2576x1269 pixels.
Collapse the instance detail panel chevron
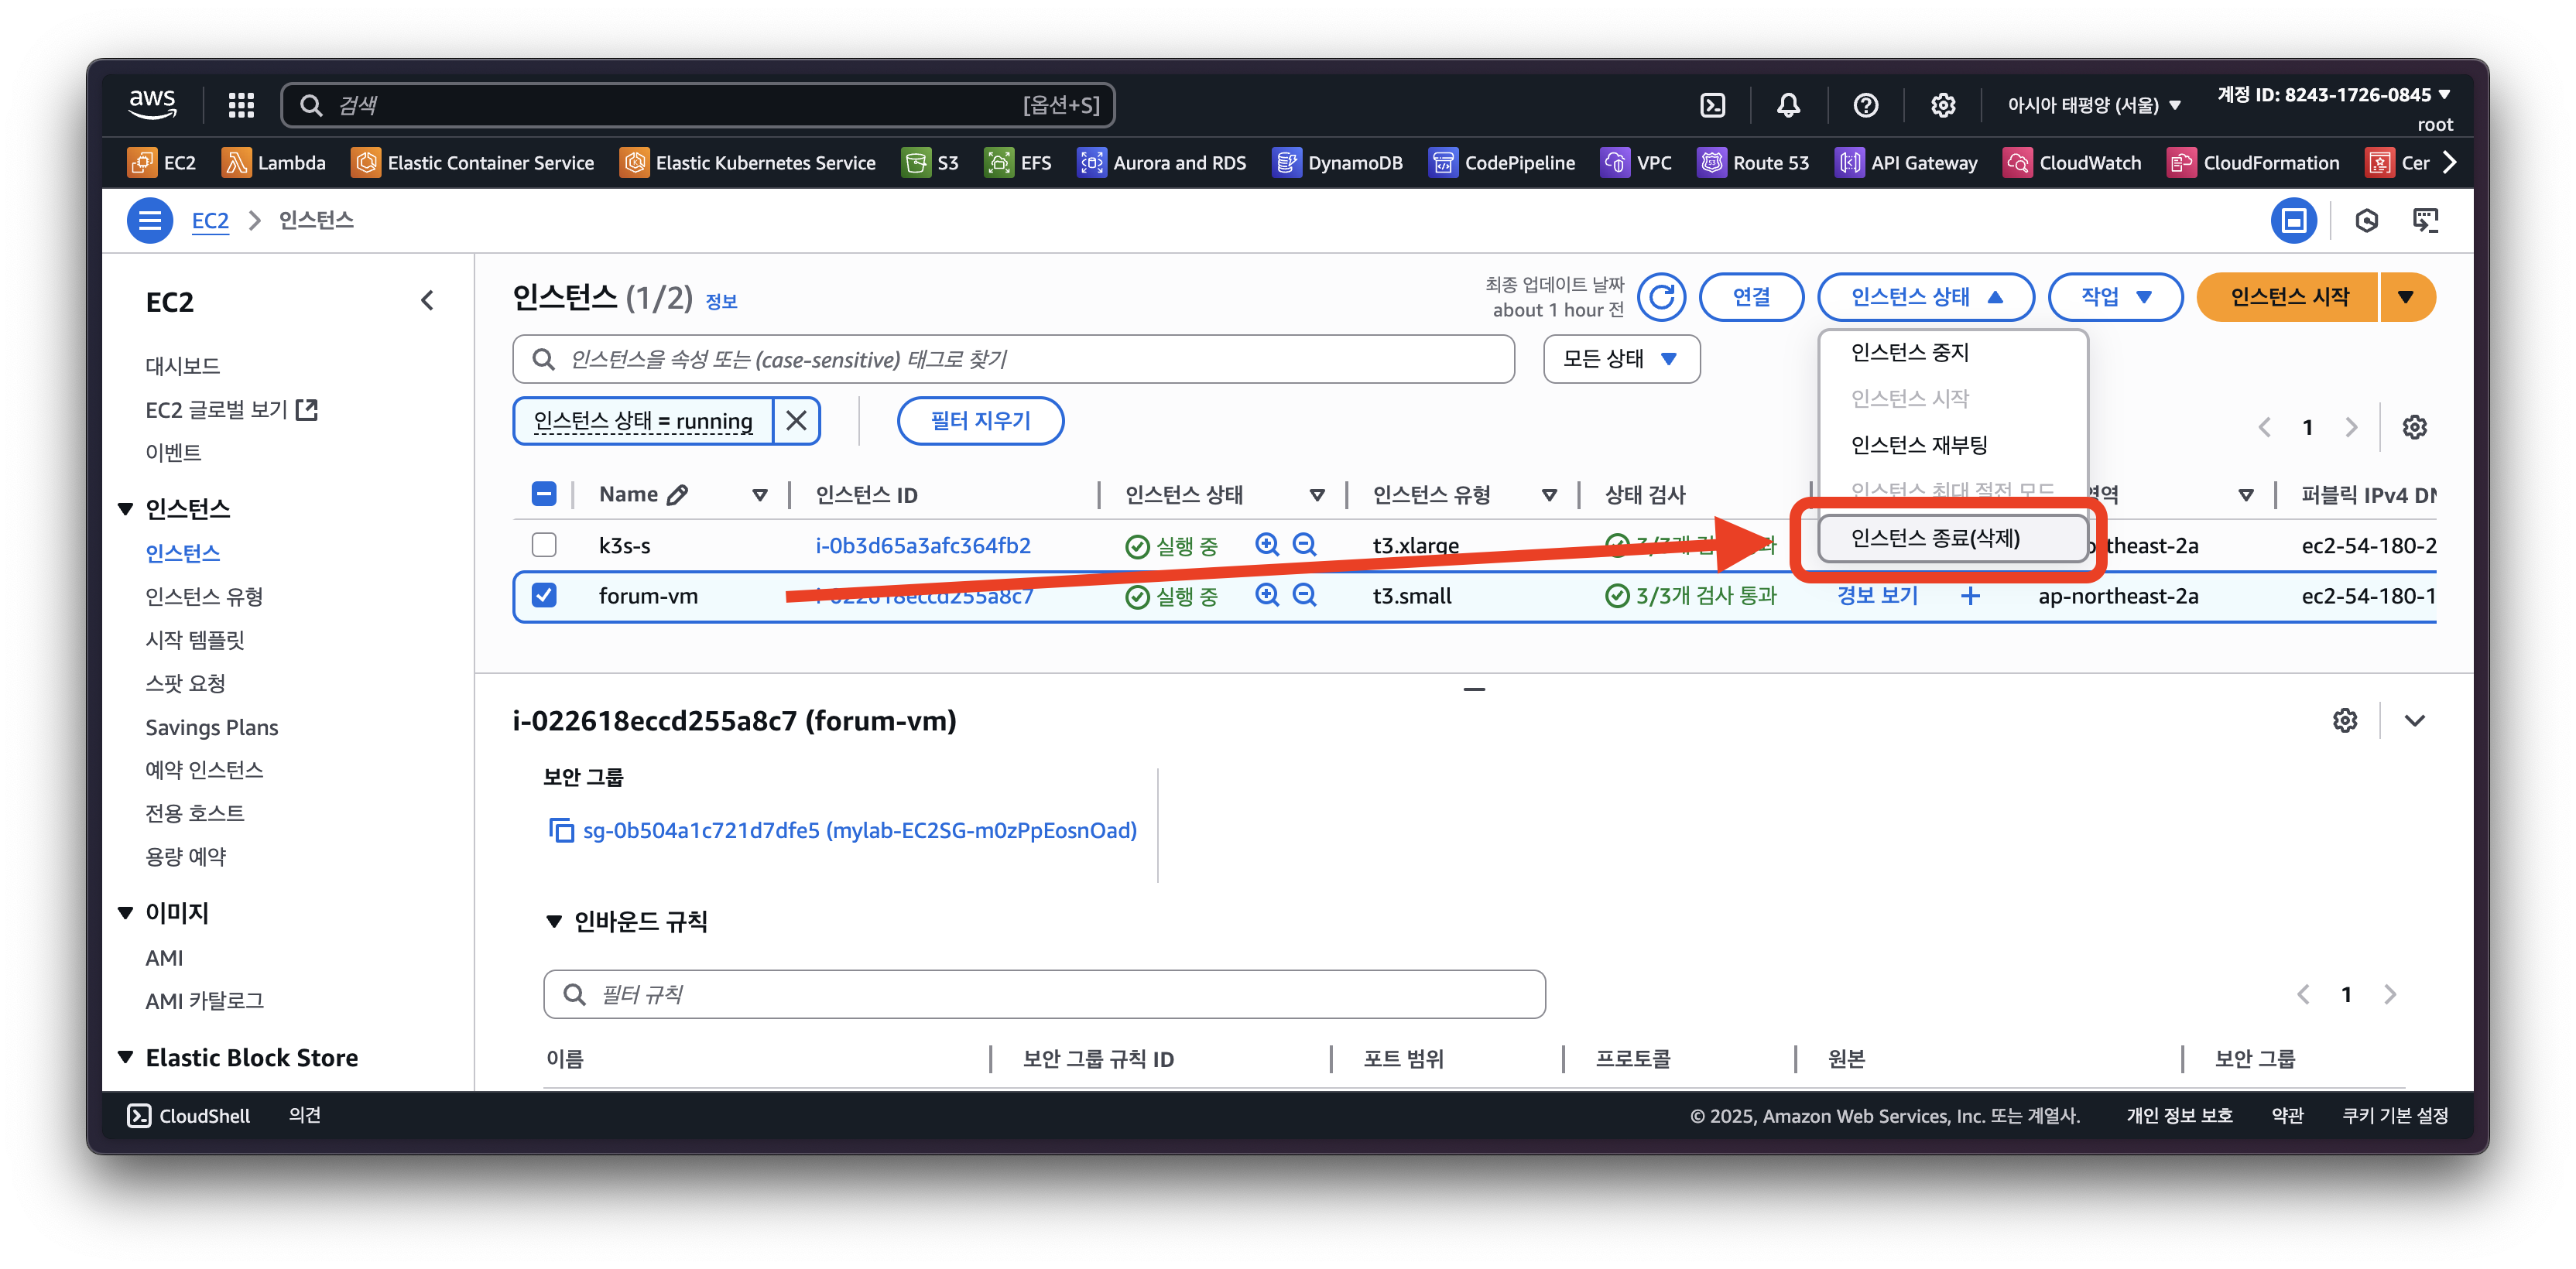pos(2414,720)
